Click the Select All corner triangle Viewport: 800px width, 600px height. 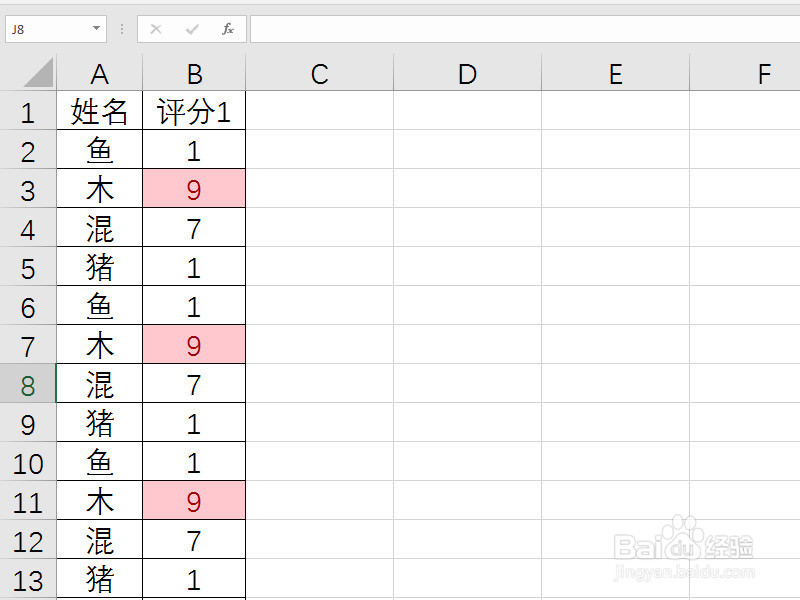pos(38,72)
